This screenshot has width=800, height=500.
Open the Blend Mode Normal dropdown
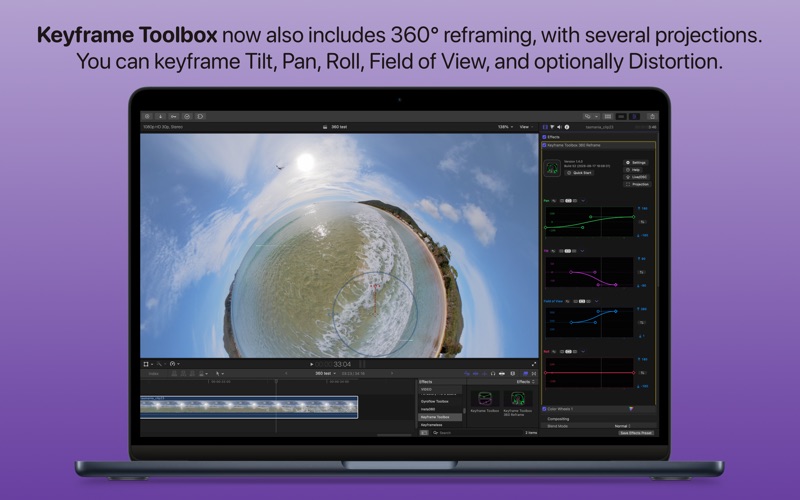tap(622, 426)
